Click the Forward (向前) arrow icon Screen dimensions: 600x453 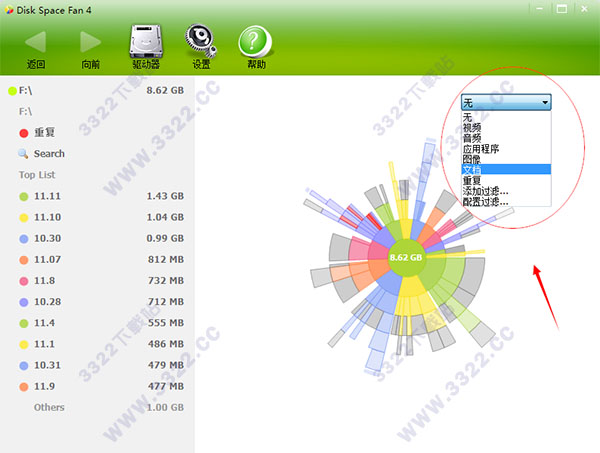click(90, 42)
